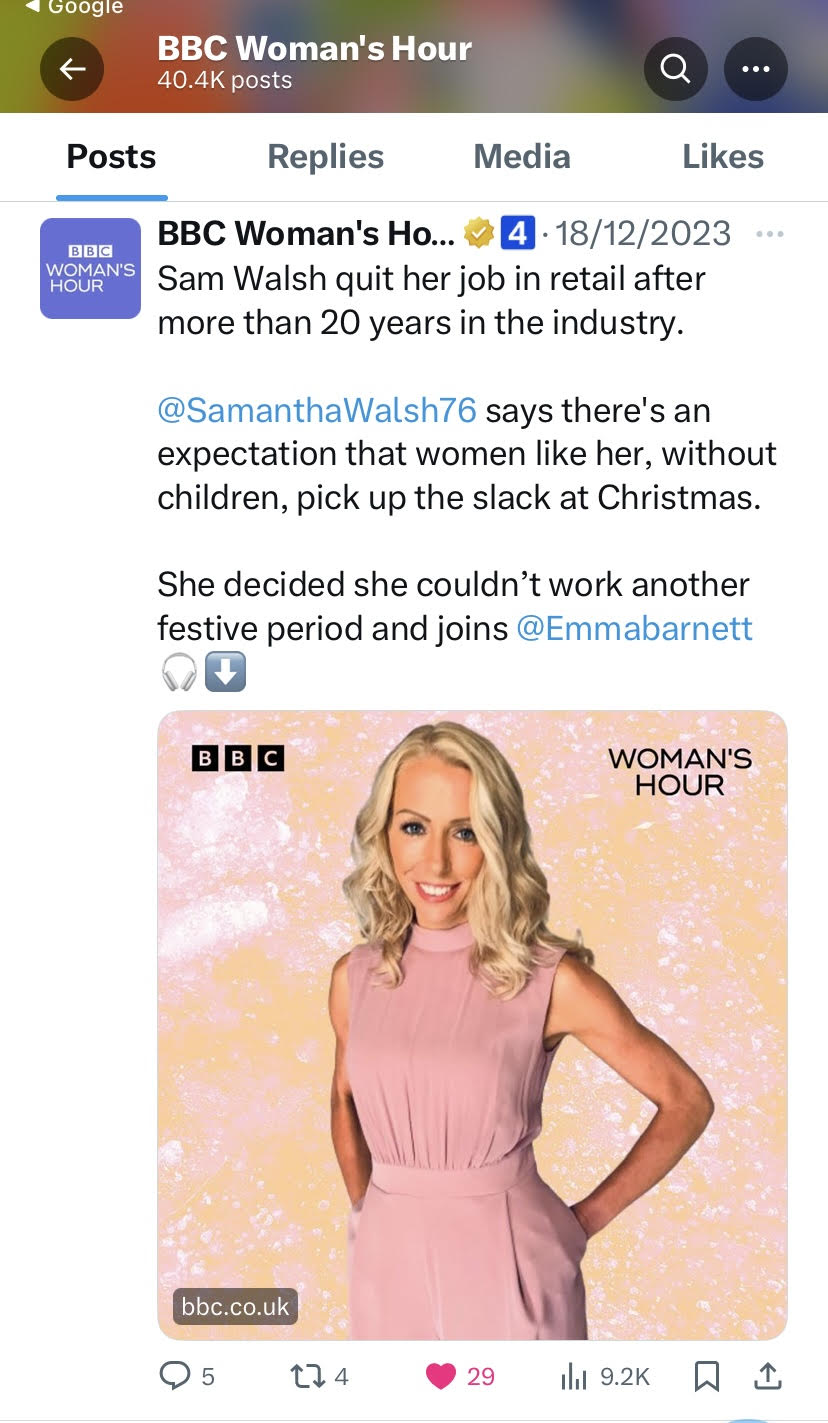The image size is (828, 1423).
Task: Open the Likes tab
Action: 722,157
